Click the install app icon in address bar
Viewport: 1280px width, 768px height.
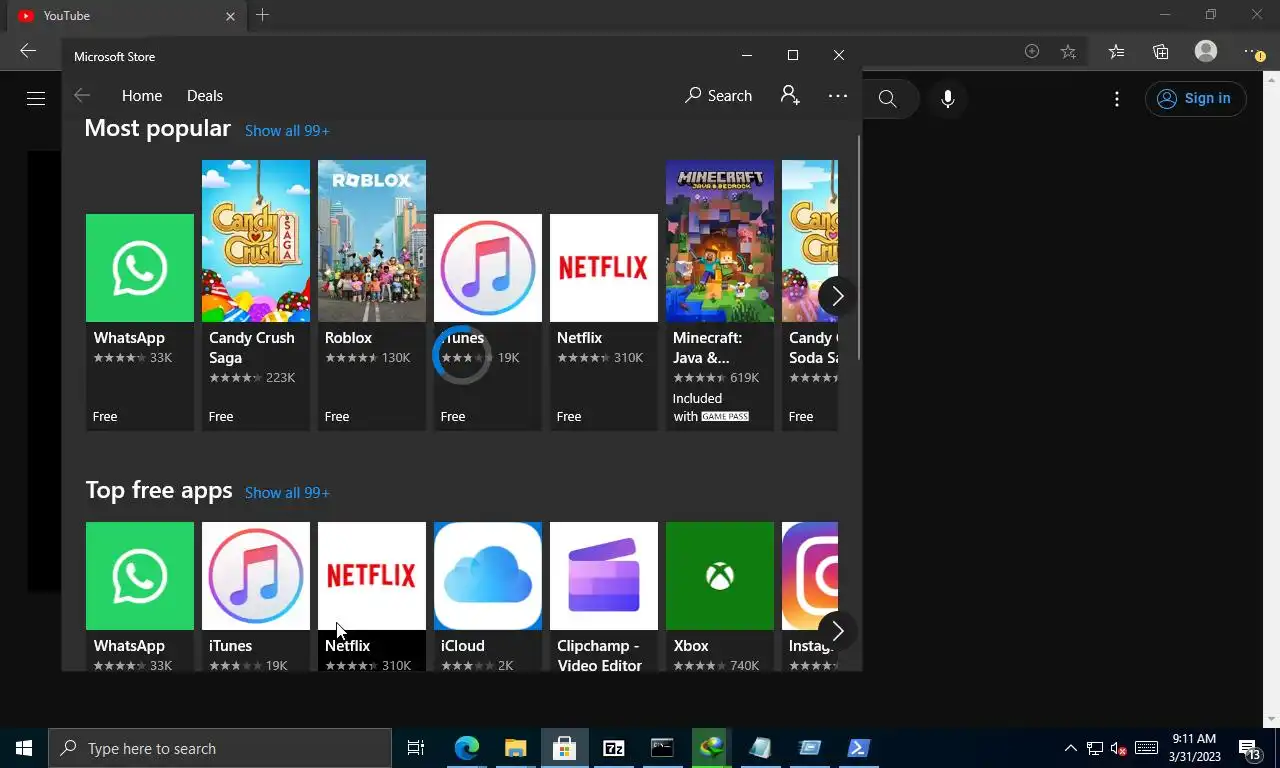(1032, 51)
